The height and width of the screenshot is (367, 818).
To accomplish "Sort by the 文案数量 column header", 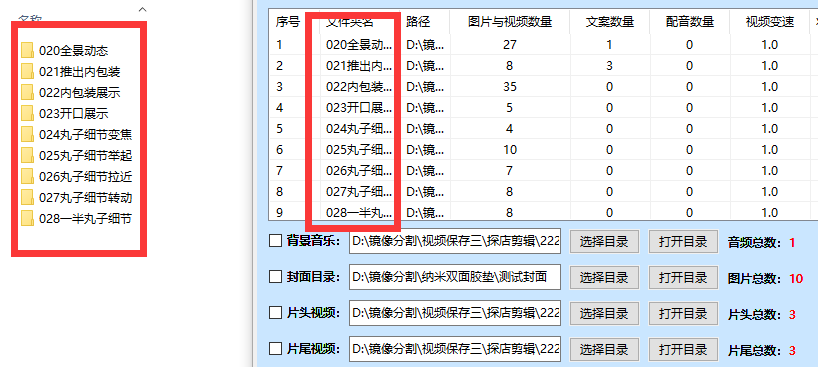I will (609, 22).
